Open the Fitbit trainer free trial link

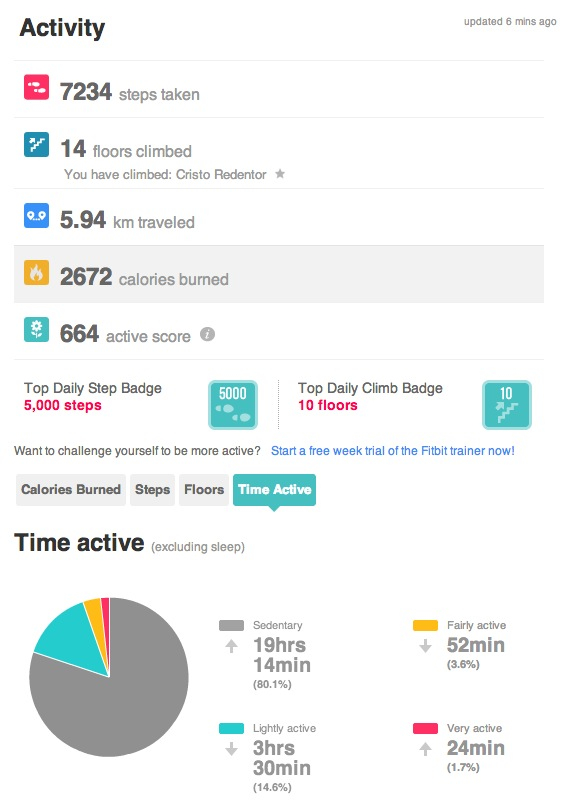point(393,451)
